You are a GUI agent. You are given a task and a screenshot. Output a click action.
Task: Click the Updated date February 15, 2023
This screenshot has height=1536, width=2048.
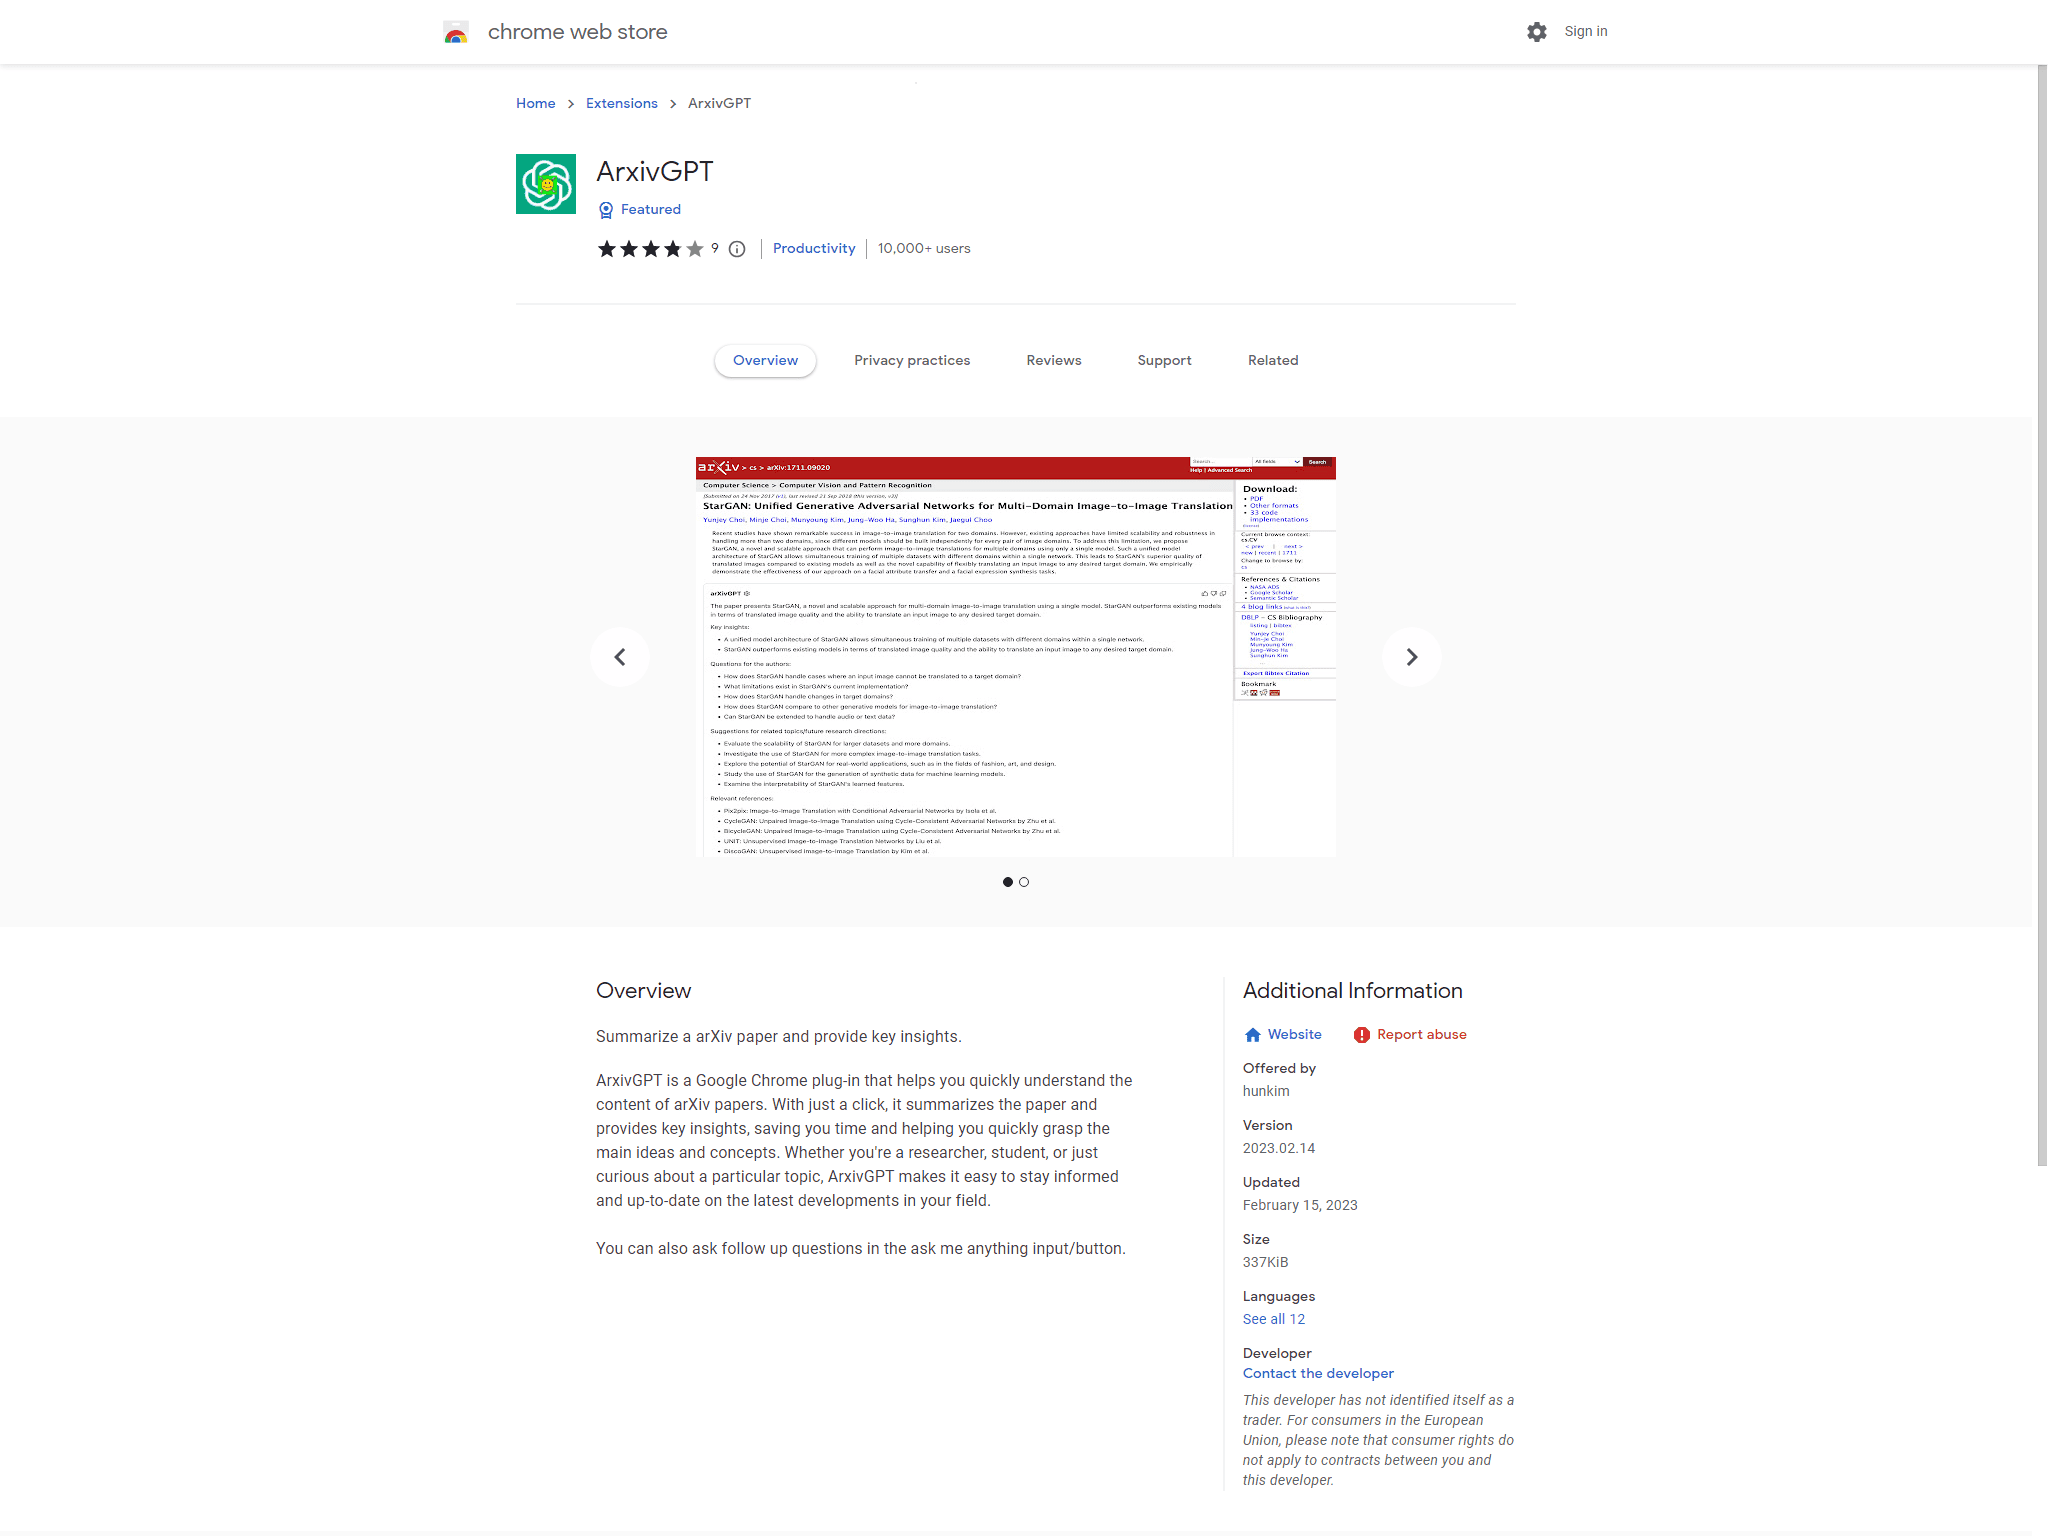[1300, 1206]
